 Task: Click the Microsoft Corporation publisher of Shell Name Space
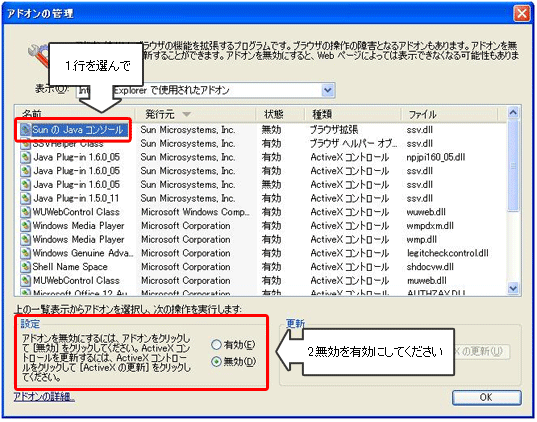pos(186,267)
